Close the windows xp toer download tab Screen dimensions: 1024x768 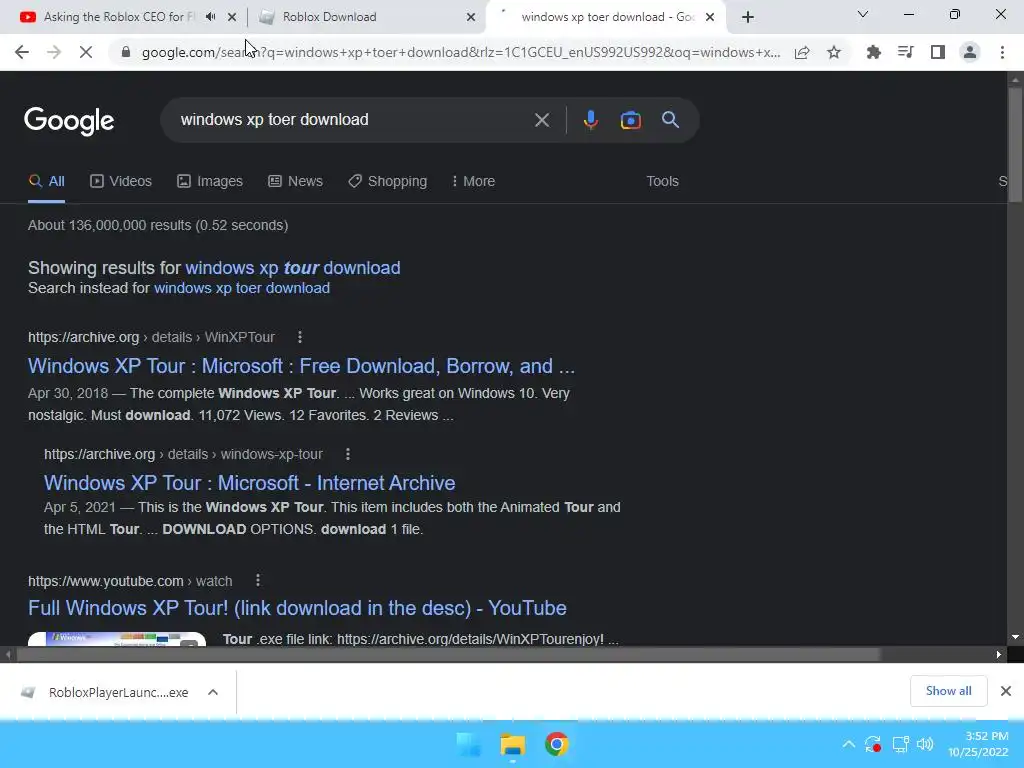[710, 17]
